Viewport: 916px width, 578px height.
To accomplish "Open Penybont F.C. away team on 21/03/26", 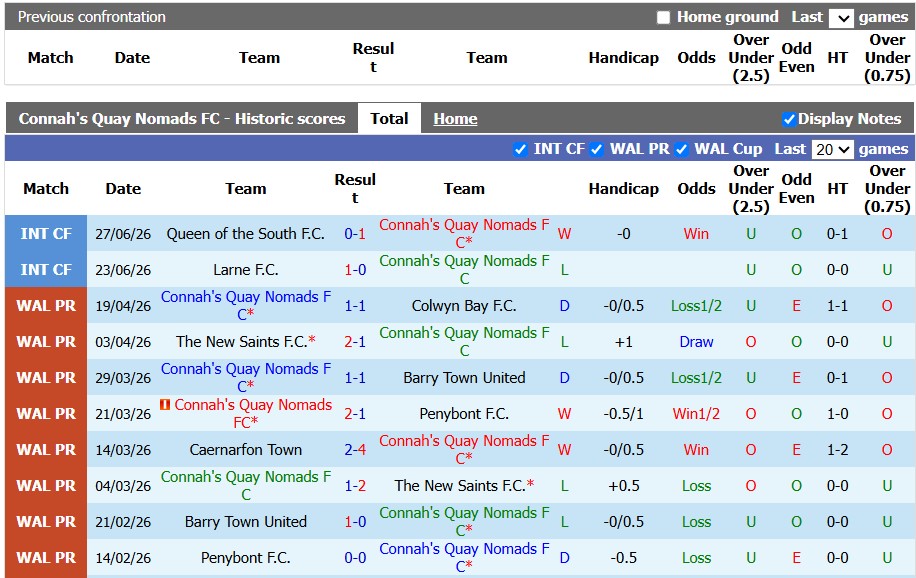I will (x=464, y=414).
